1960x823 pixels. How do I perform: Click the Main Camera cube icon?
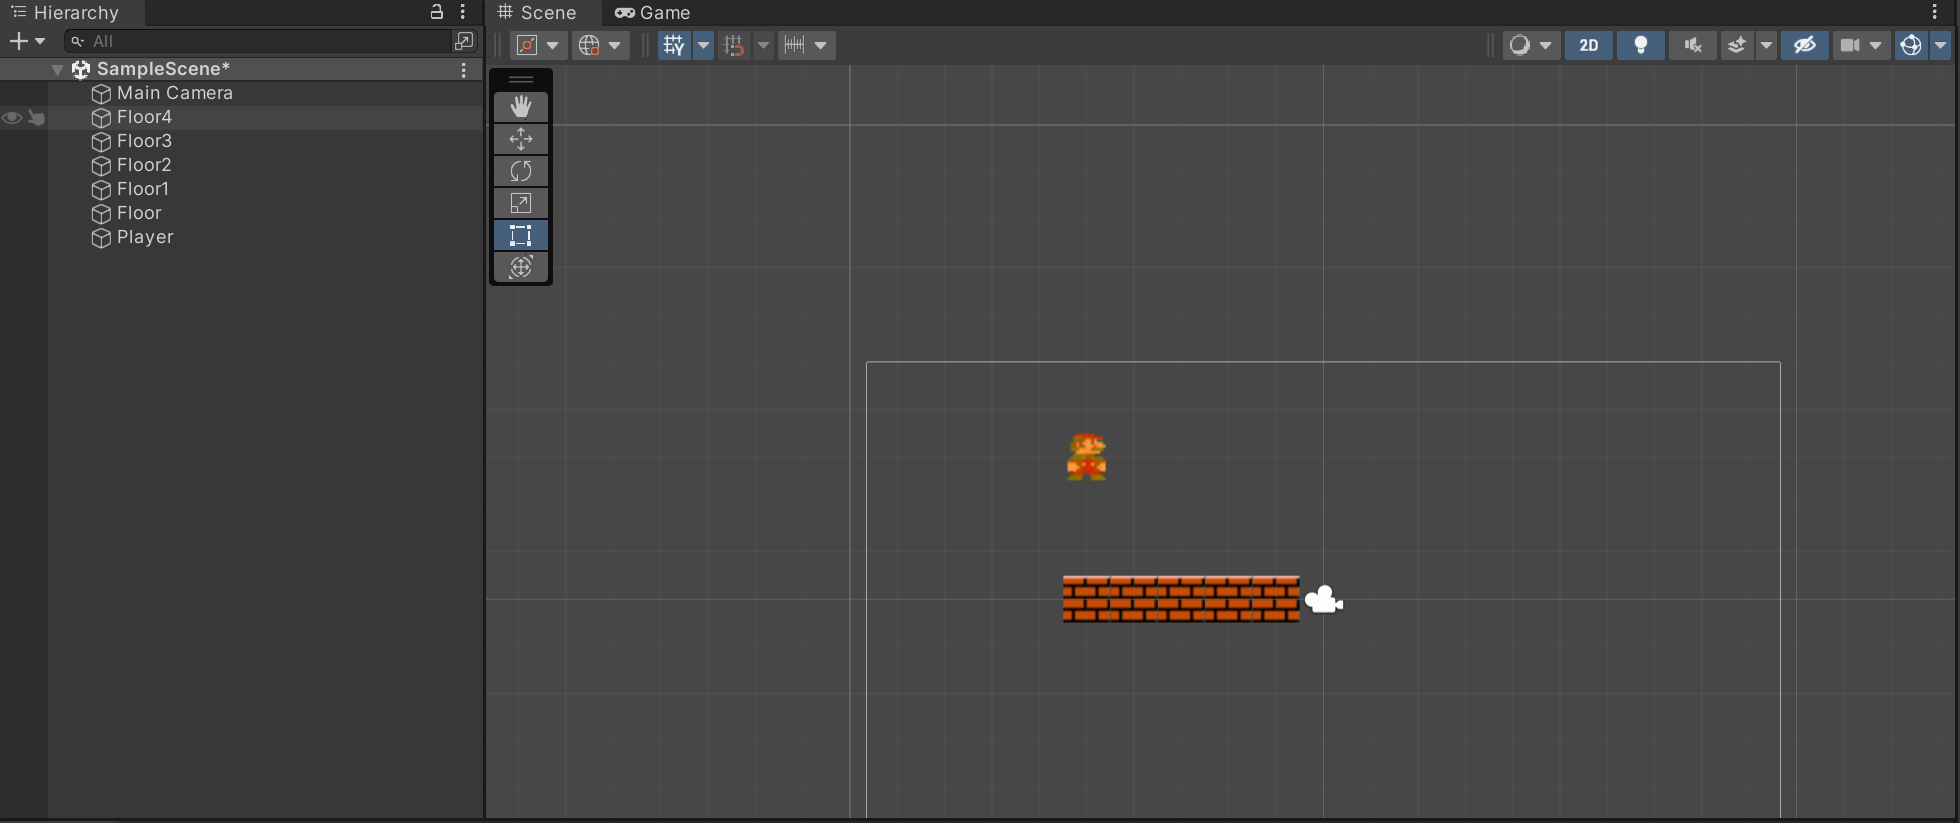(101, 93)
